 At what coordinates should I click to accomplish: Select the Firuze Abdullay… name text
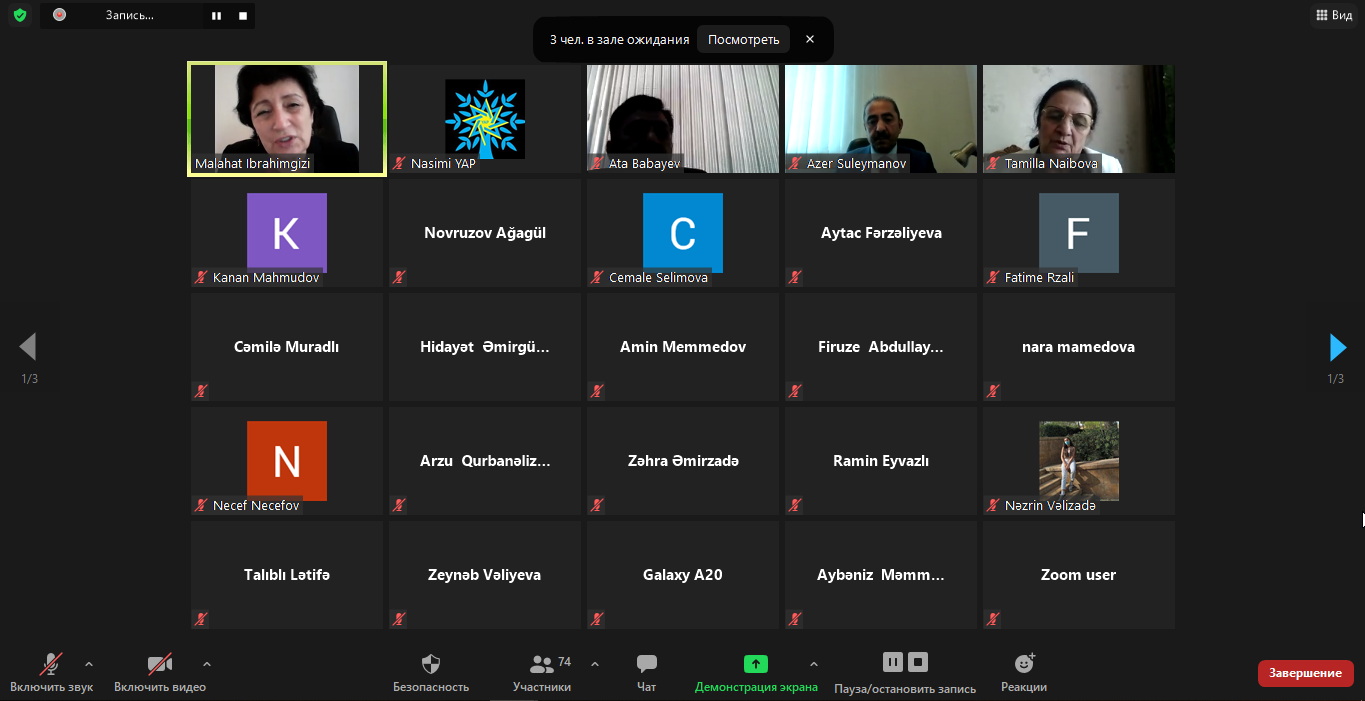(x=881, y=347)
